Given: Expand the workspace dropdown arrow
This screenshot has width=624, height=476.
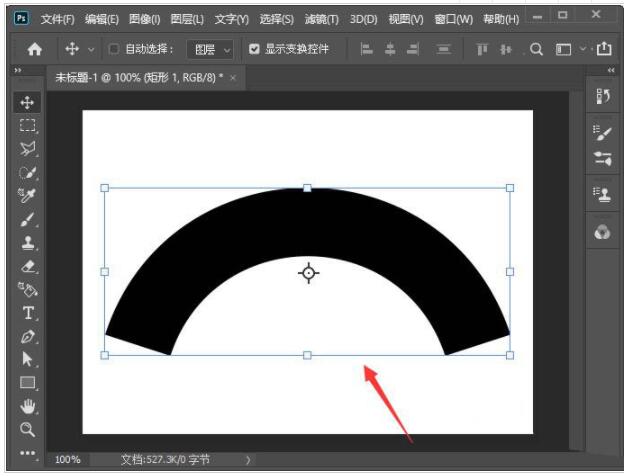Looking at the screenshot, I should [583, 49].
